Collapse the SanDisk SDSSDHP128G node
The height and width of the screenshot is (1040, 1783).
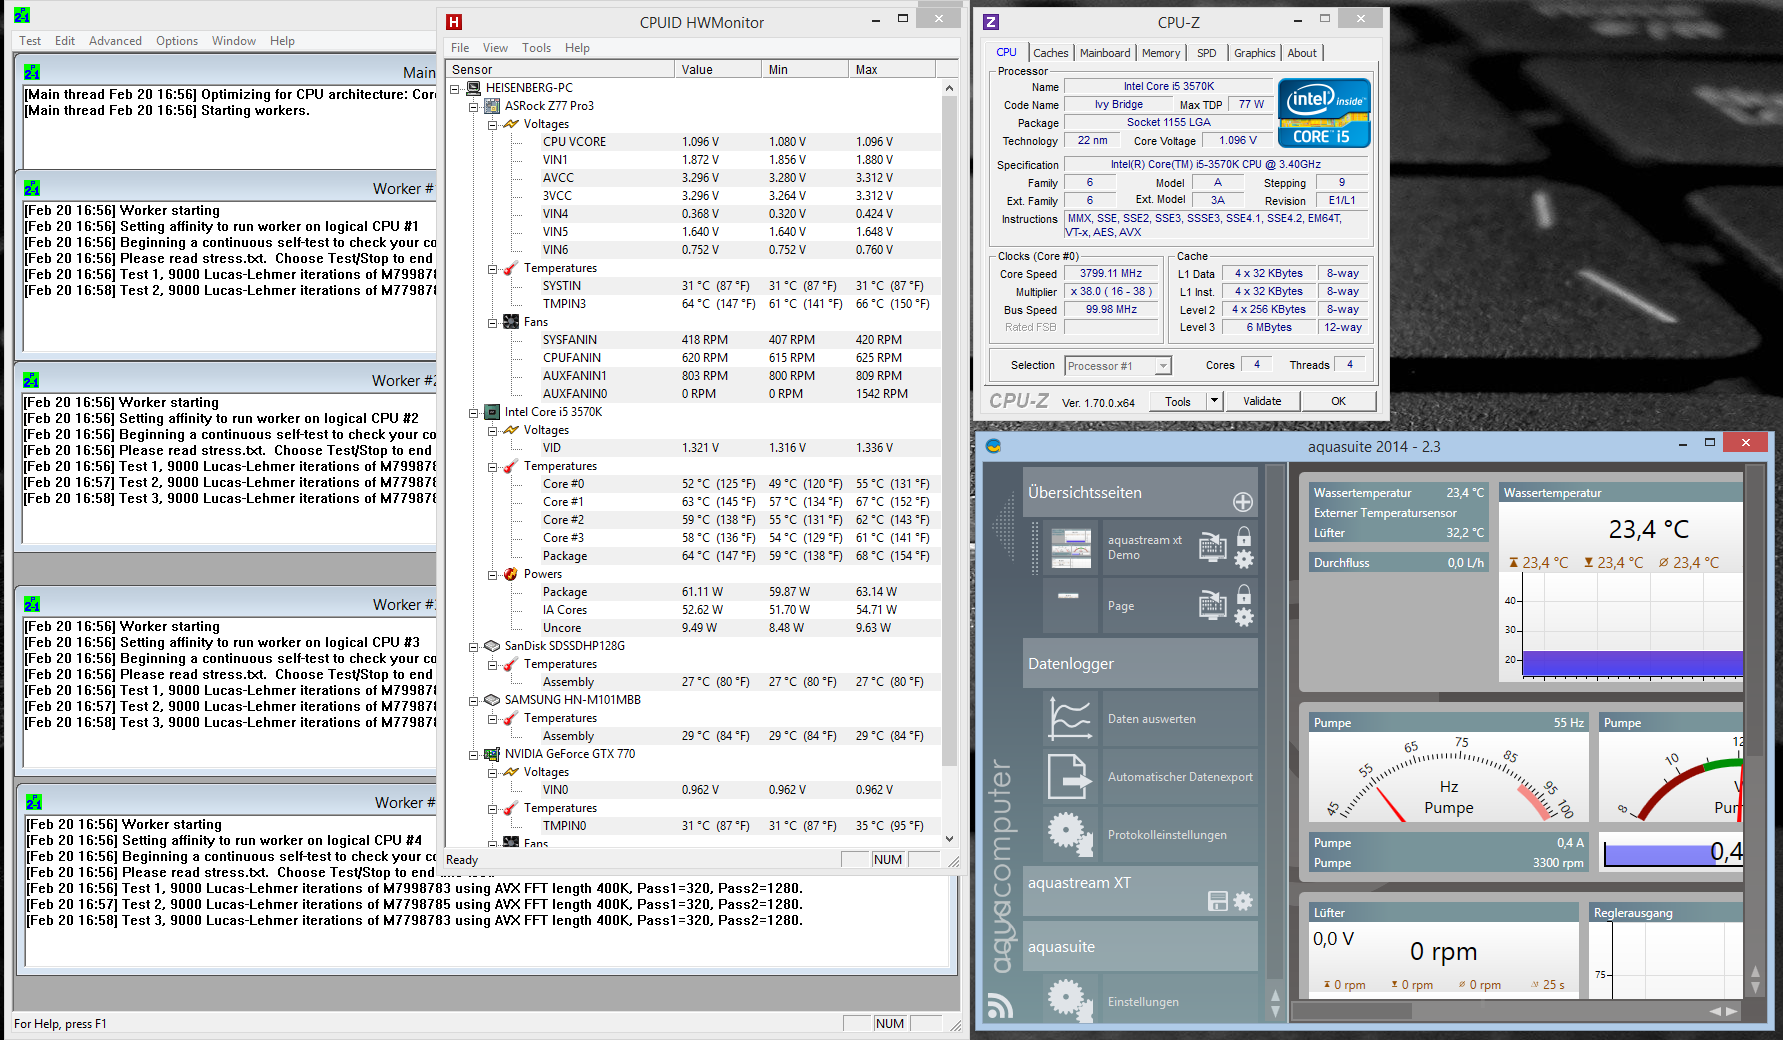coord(474,646)
